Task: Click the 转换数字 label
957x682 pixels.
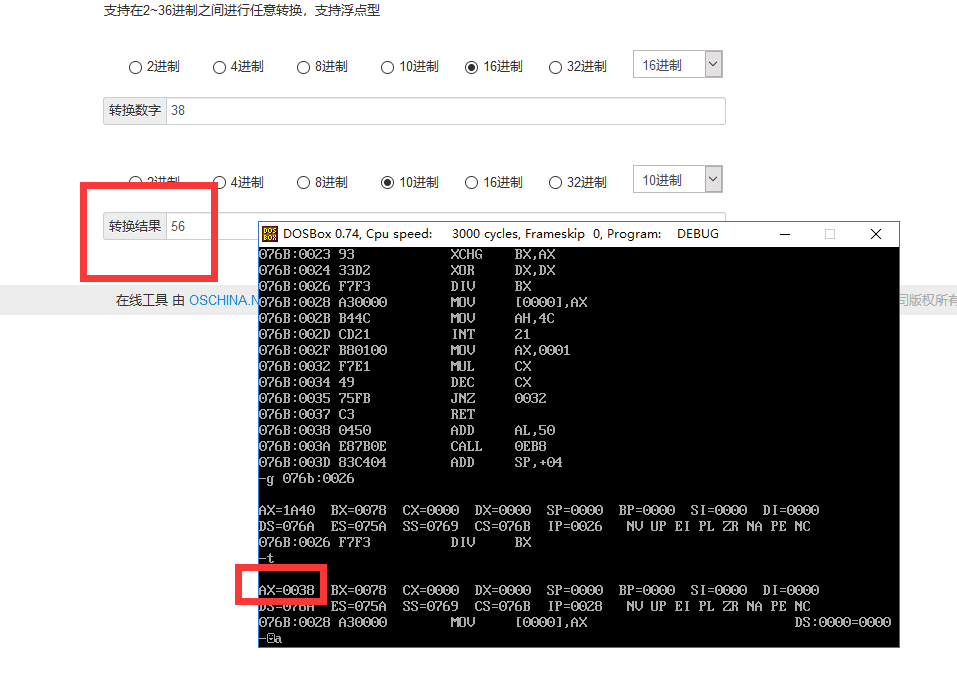Action: pyautogui.click(x=135, y=111)
